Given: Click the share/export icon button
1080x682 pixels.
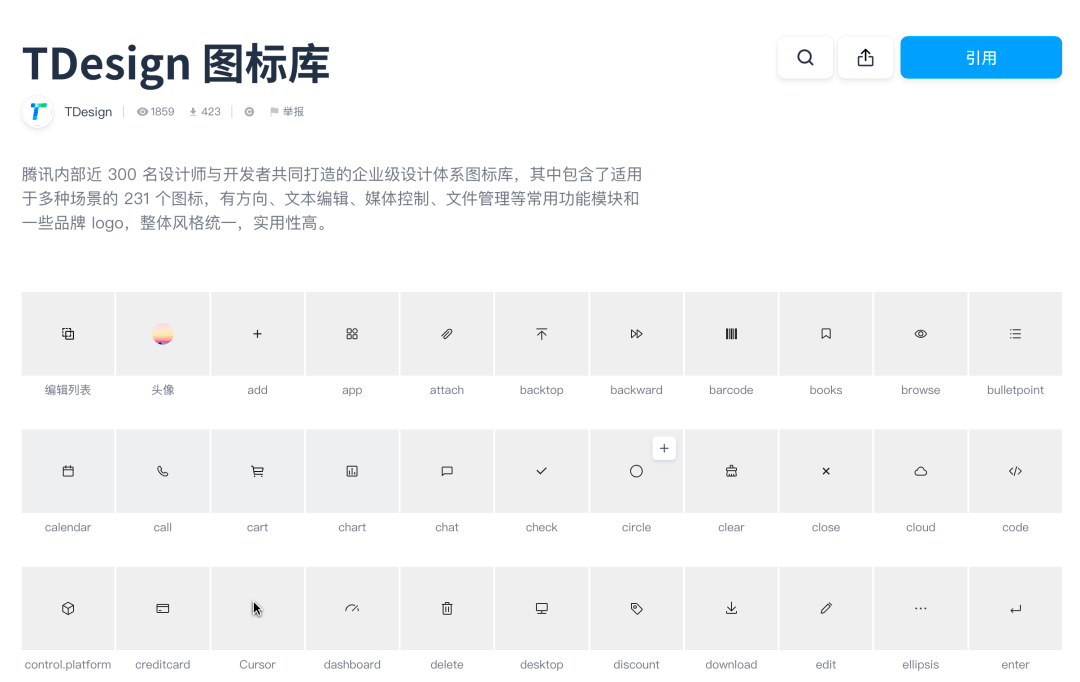Looking at the screenshot, I should coord(865,58).
